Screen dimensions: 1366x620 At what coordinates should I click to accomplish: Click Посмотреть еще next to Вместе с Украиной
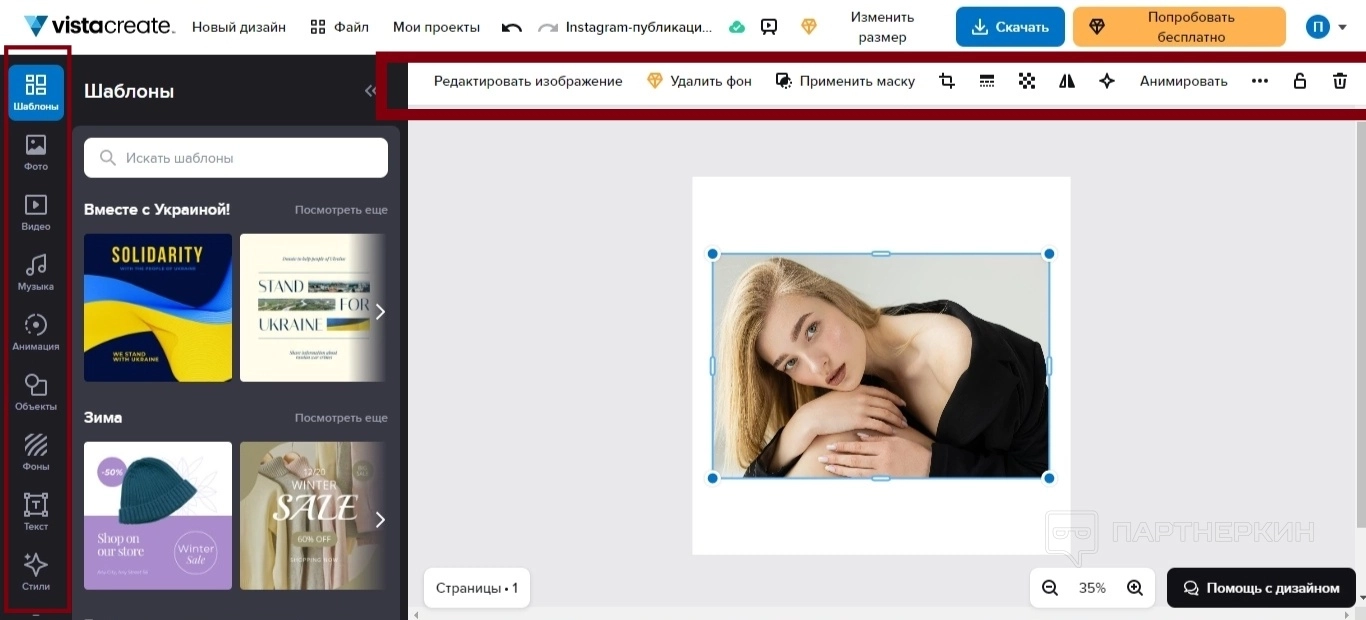pyautogui.click(x=341, y=210)
